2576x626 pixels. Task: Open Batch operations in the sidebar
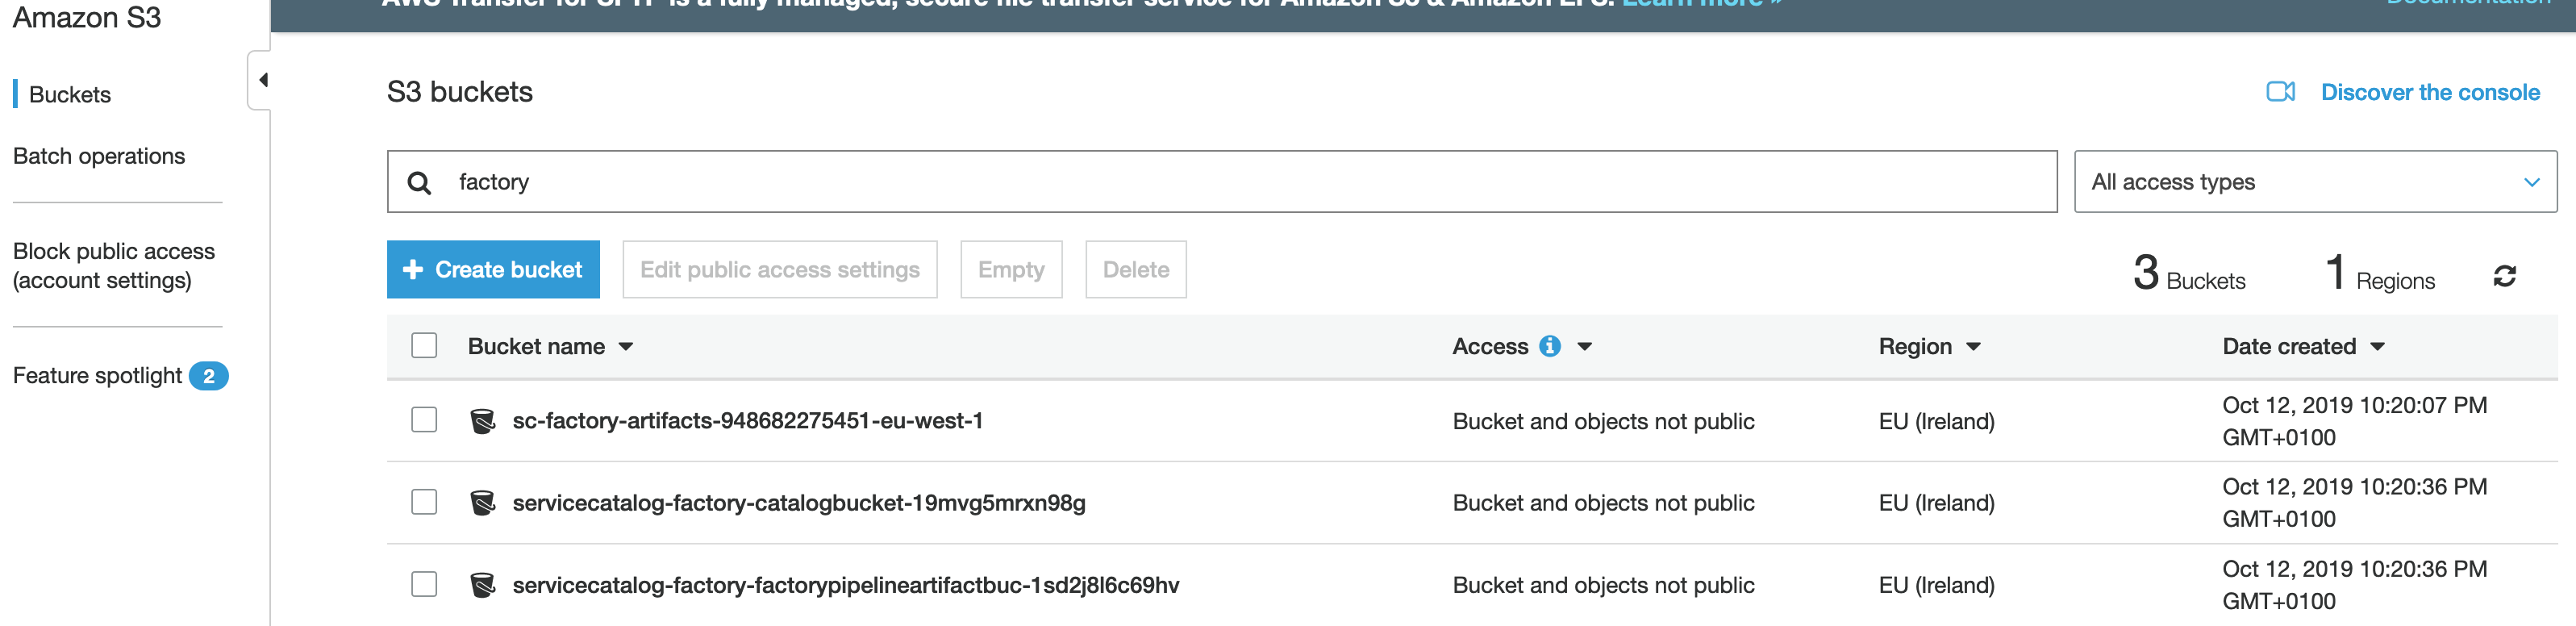[99, 156]
